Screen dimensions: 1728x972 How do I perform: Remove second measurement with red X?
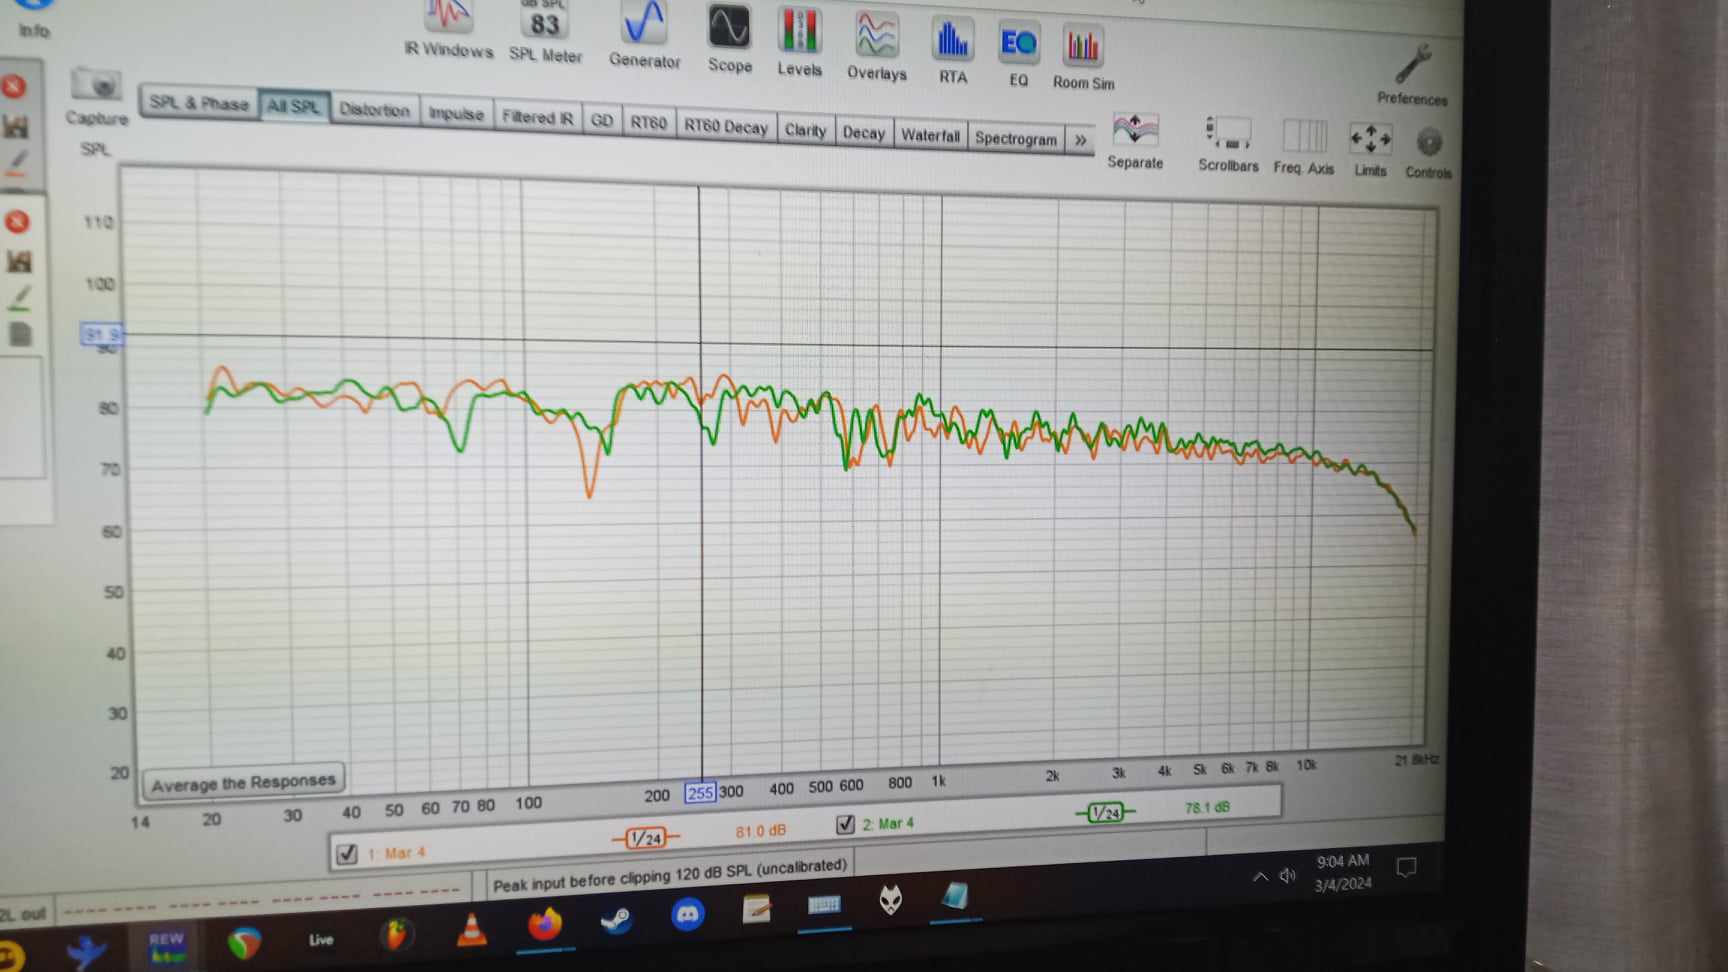[17, 222]
